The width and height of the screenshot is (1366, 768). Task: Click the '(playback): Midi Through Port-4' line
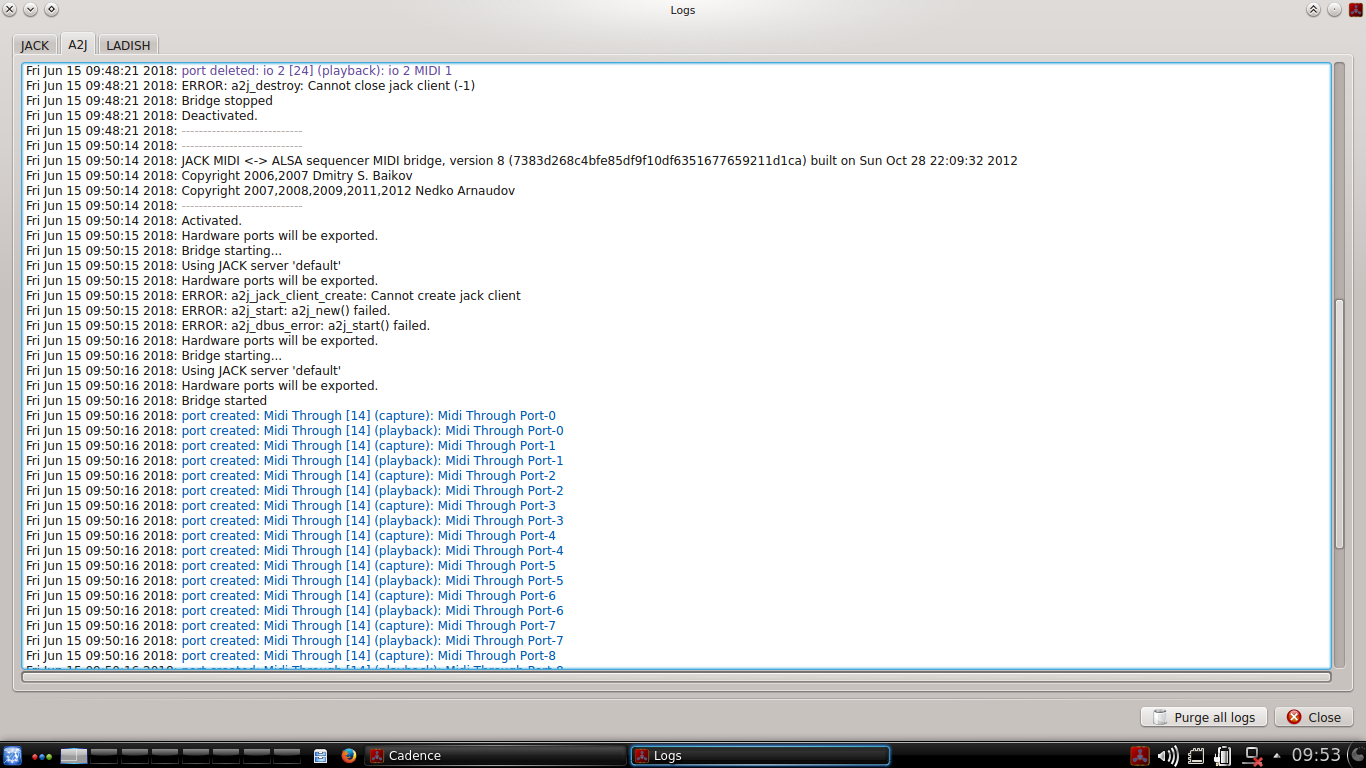tap(295, 551)
